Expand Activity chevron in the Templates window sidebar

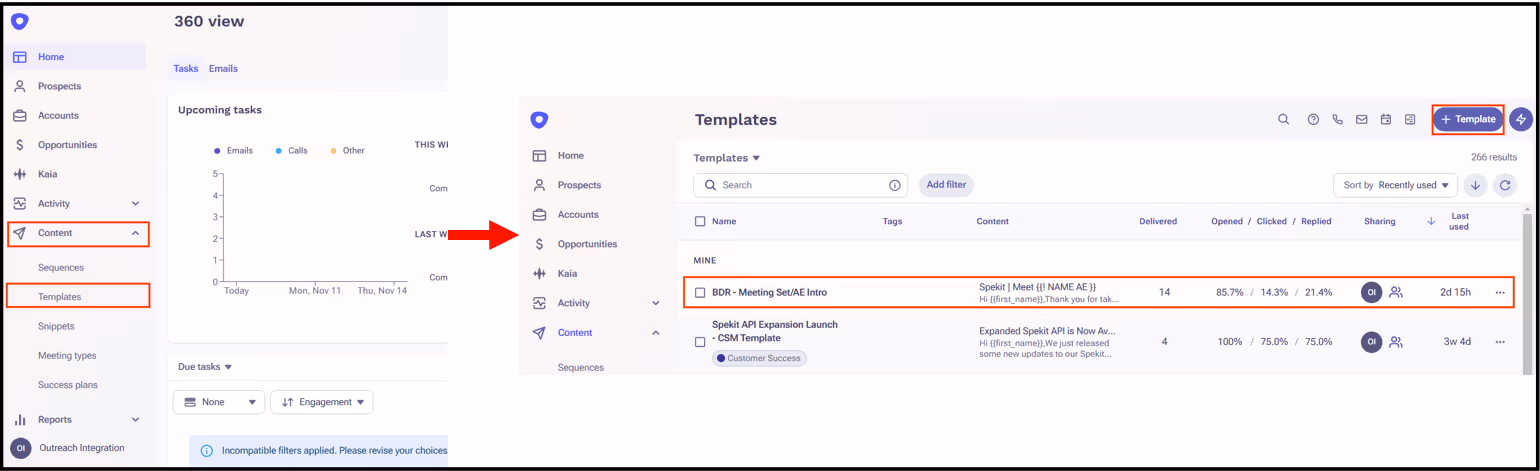(656, 303)
